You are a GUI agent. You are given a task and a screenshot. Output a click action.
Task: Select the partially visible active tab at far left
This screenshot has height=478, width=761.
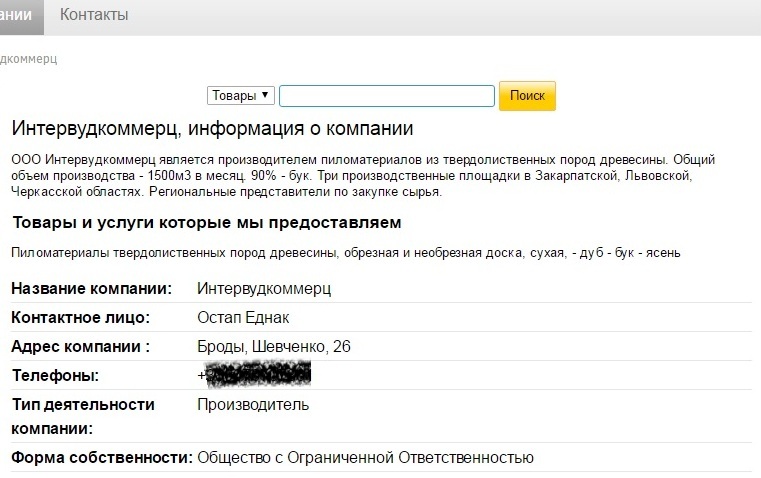coord(20,16)
